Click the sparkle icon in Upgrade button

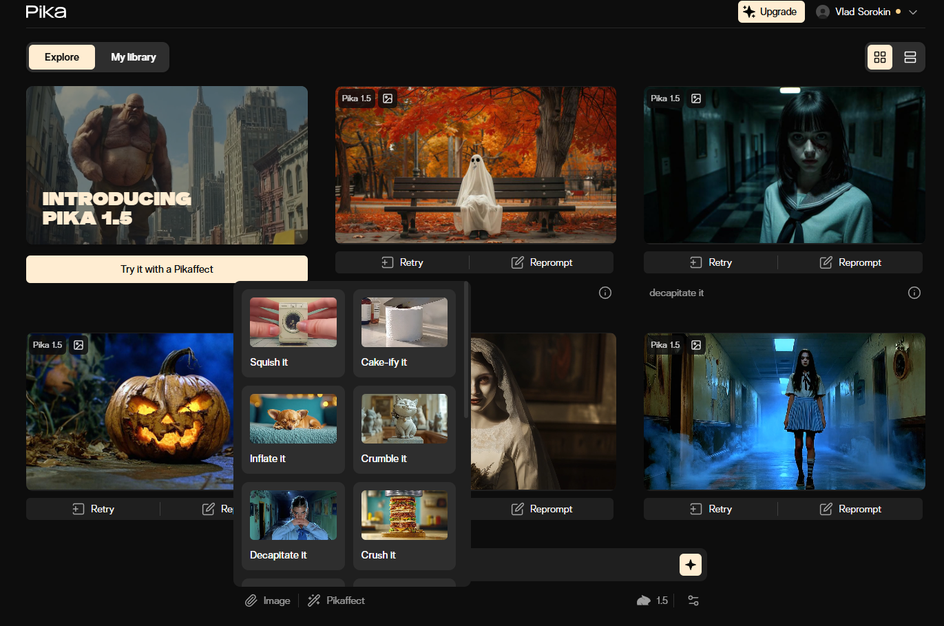point(749,11)
